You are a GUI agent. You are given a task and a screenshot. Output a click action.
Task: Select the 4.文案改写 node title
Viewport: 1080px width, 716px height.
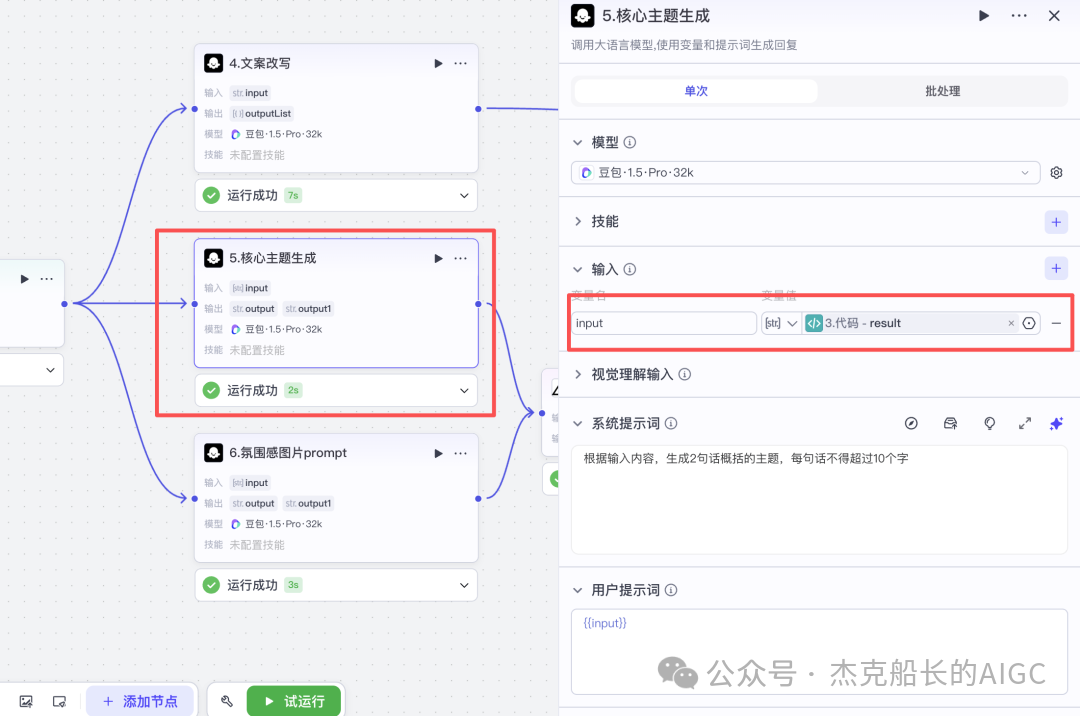[x=260, y=63]
